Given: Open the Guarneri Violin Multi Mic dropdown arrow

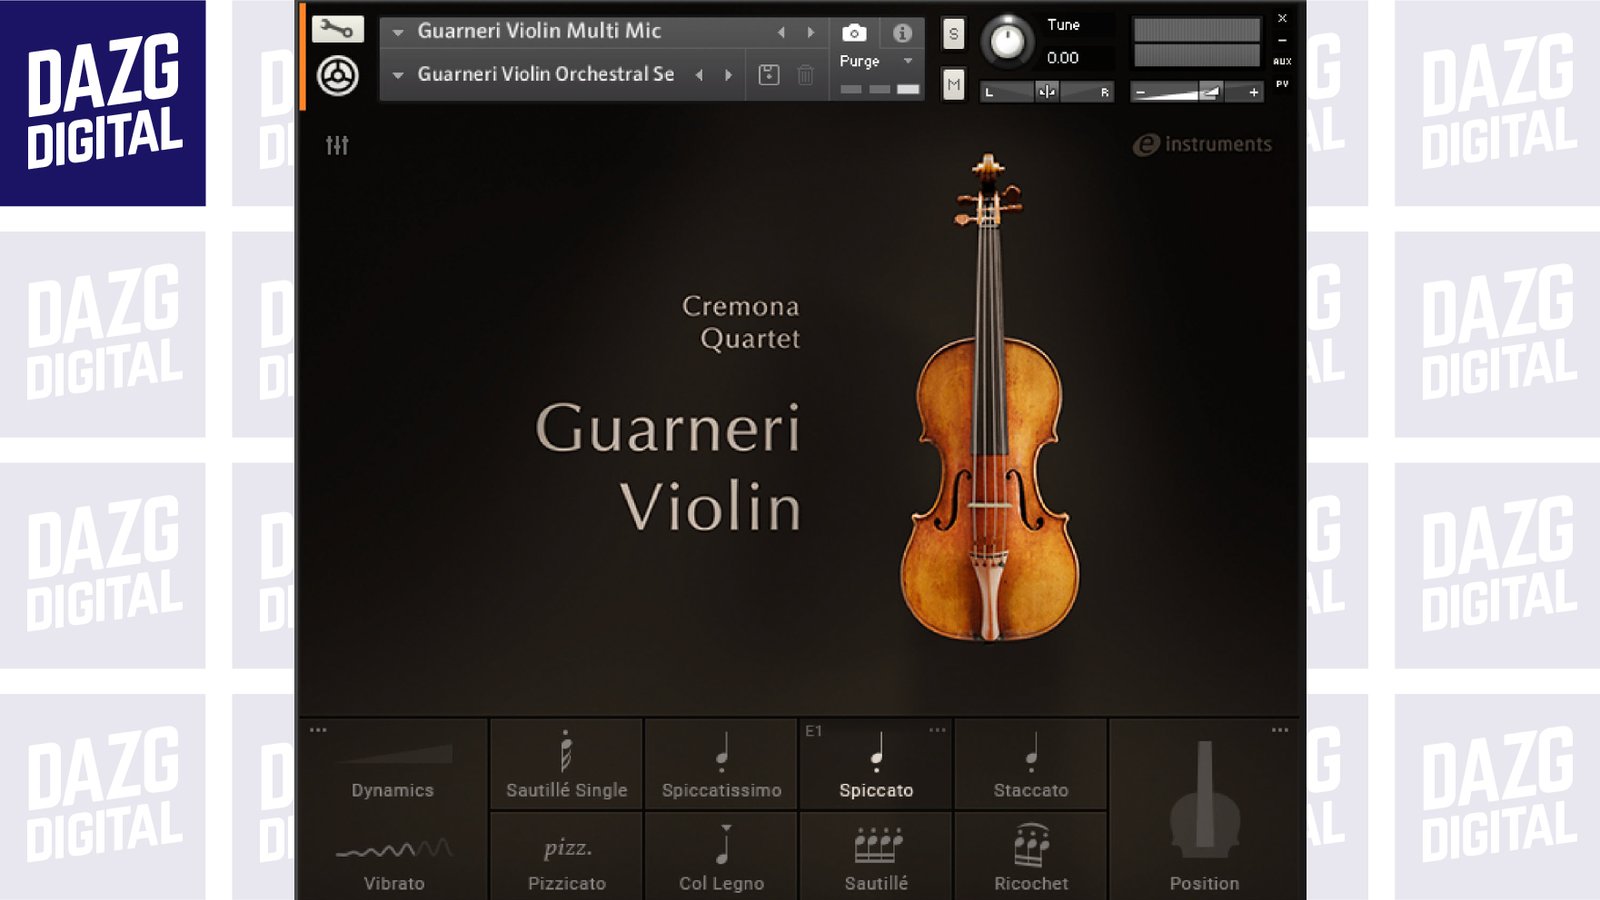Looking at the screenshot, I should click(x=398, y=33).
